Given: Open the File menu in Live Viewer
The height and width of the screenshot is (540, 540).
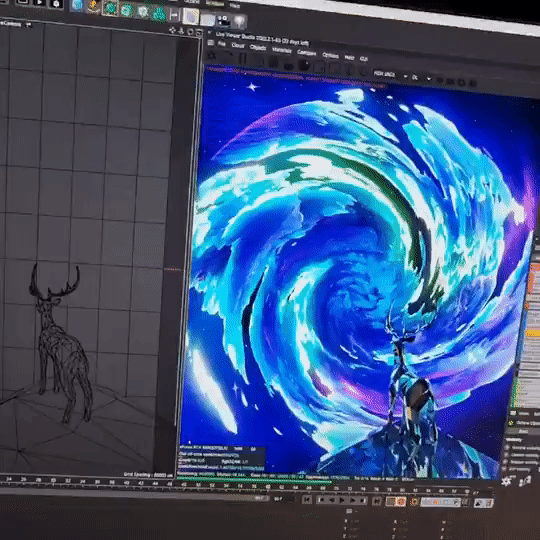Looking at the screenshot, I should 222,44.
